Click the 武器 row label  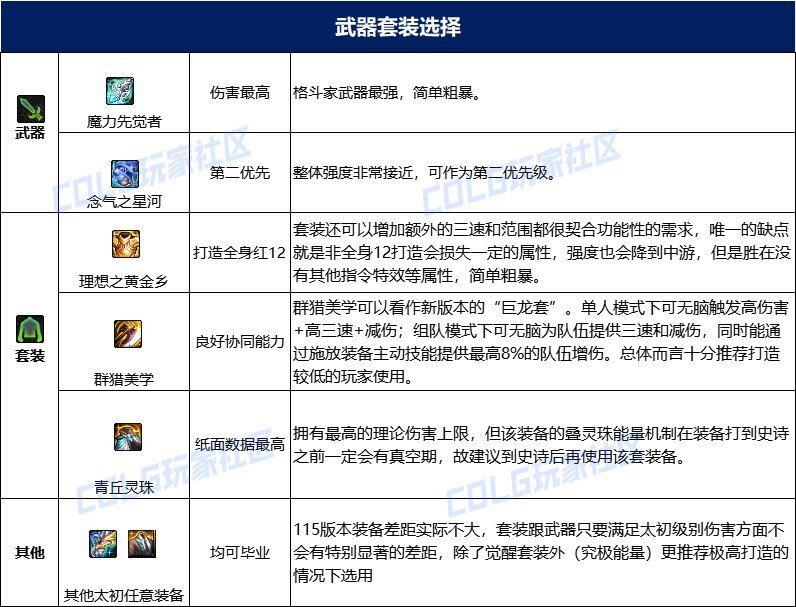click(x=30, y=133)
